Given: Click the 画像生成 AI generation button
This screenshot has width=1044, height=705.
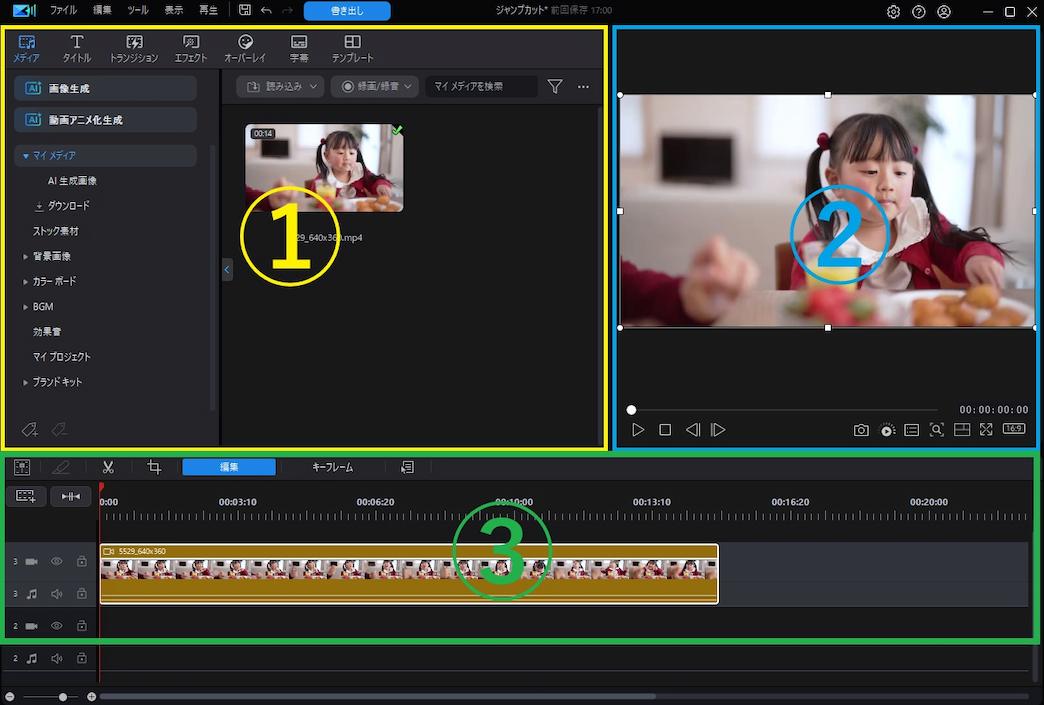Looking at the screenshot, I should (104, 88).
